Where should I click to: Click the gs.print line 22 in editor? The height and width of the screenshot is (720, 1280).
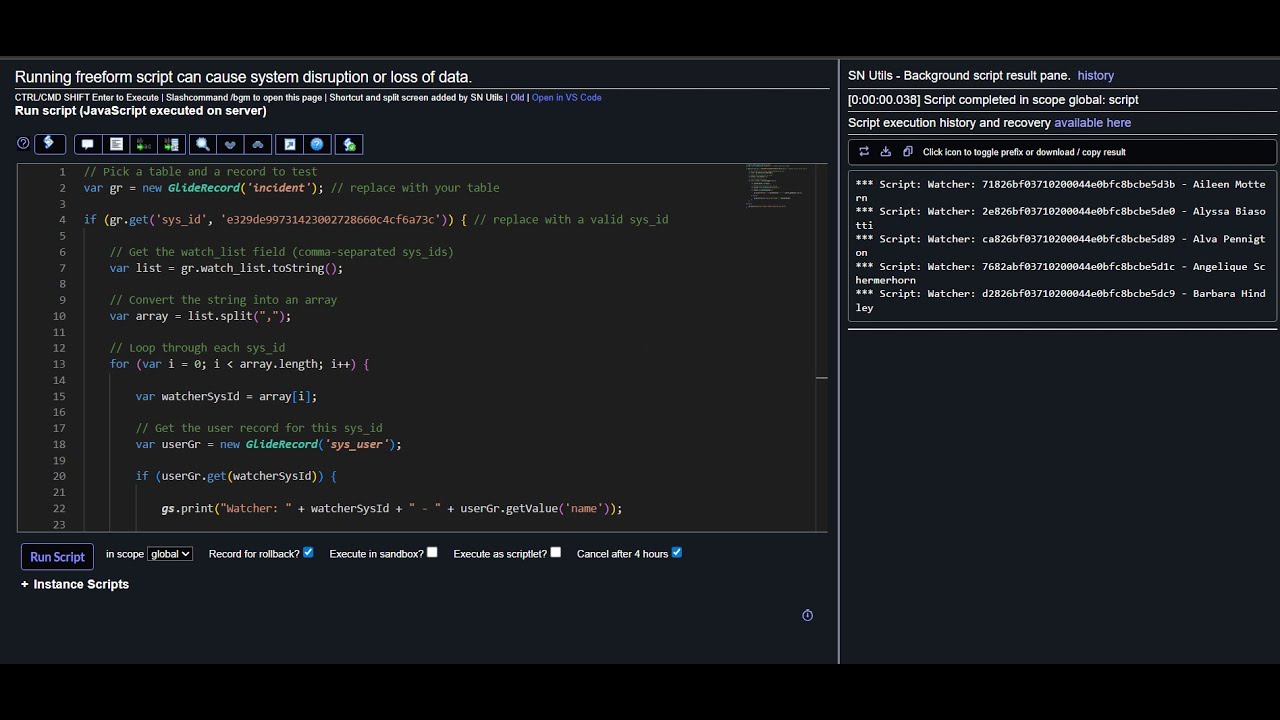[392, 508]
